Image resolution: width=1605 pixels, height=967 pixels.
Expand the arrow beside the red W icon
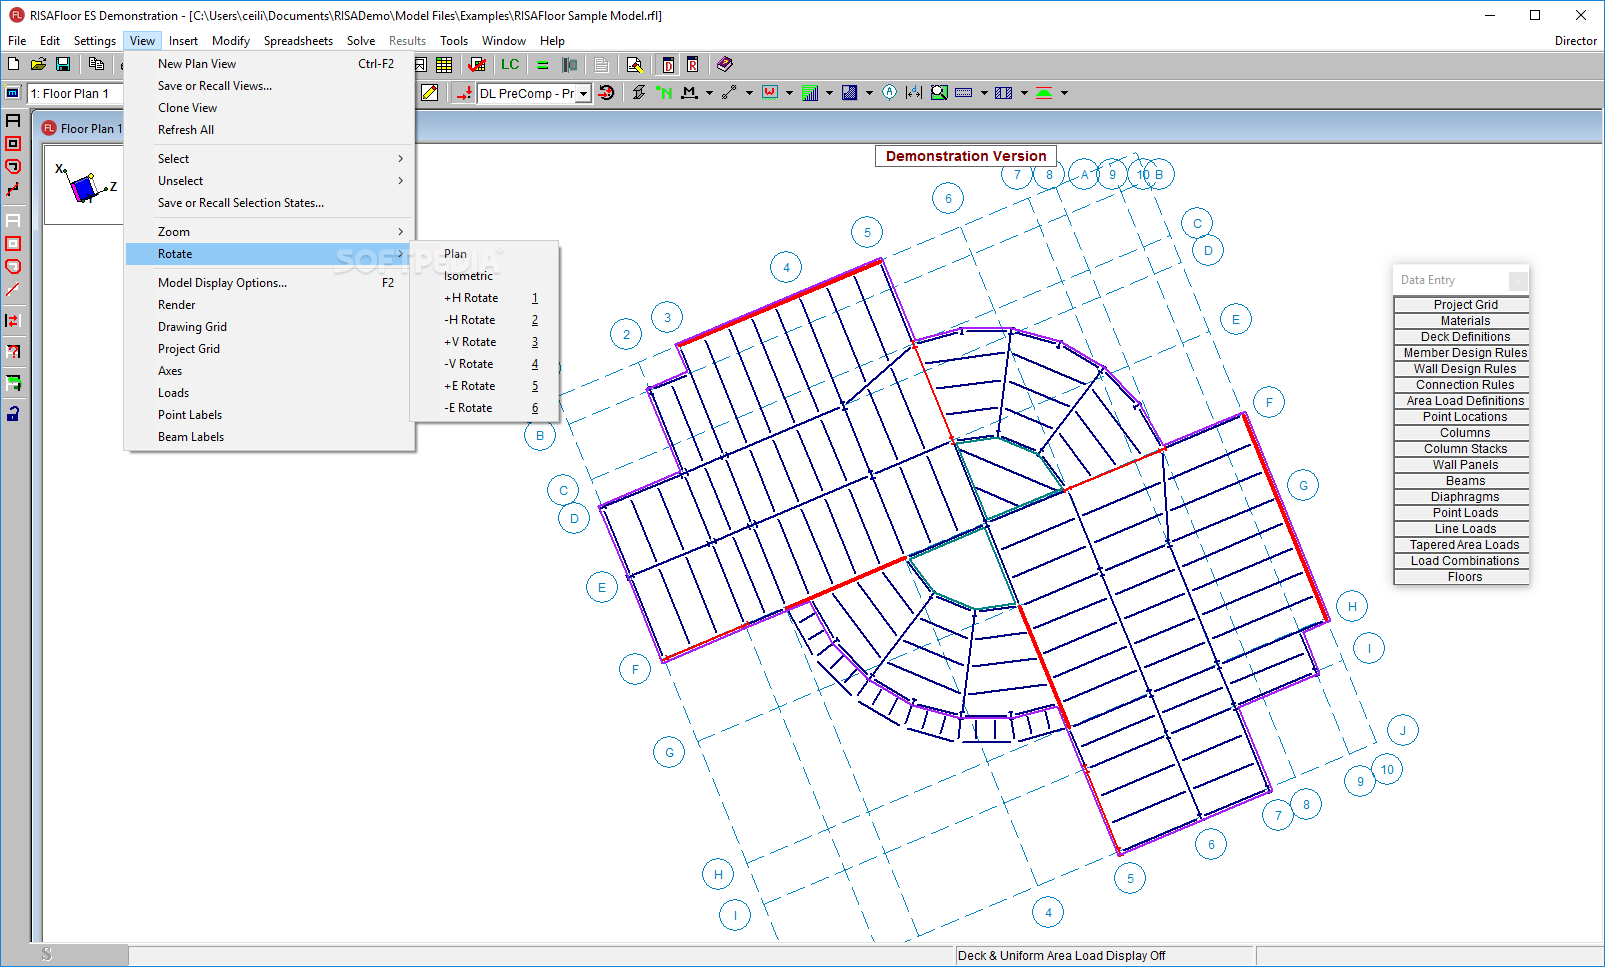point(789,93)
